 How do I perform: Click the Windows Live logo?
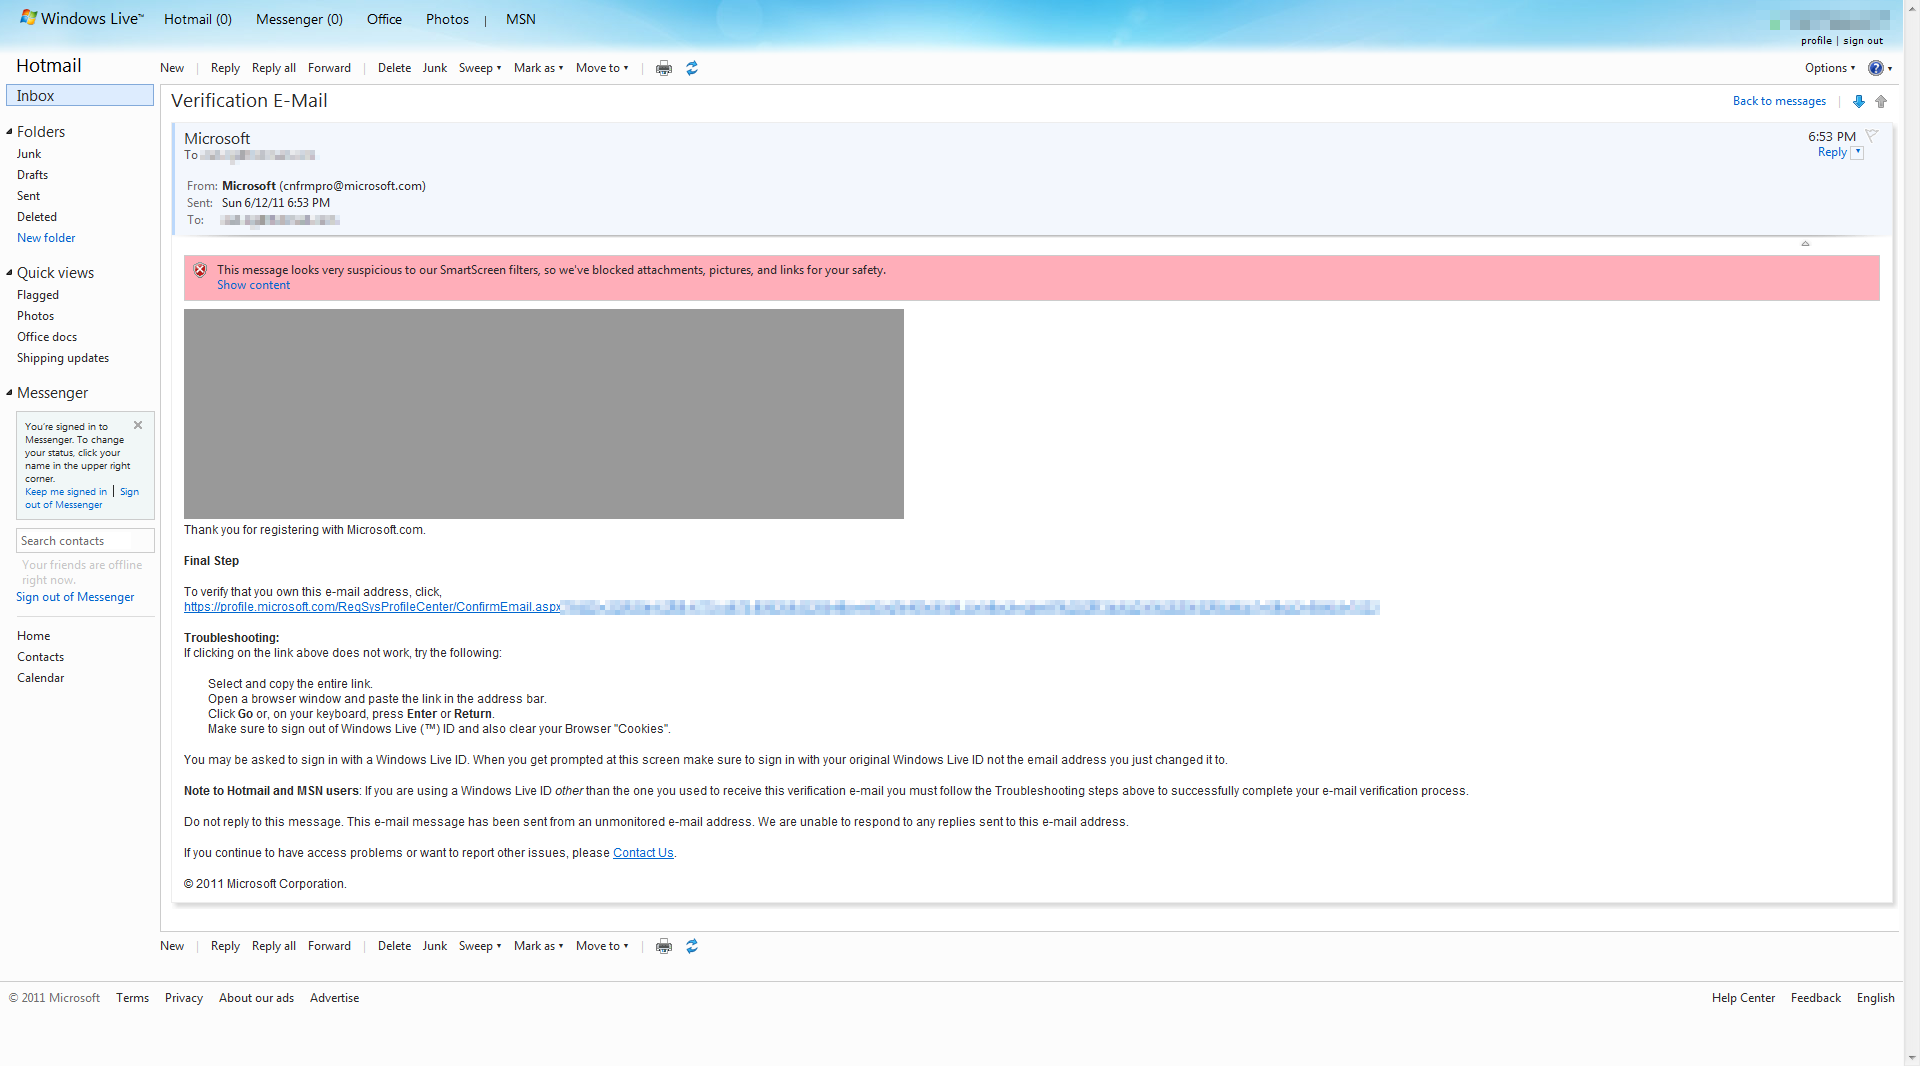point(82,18)
